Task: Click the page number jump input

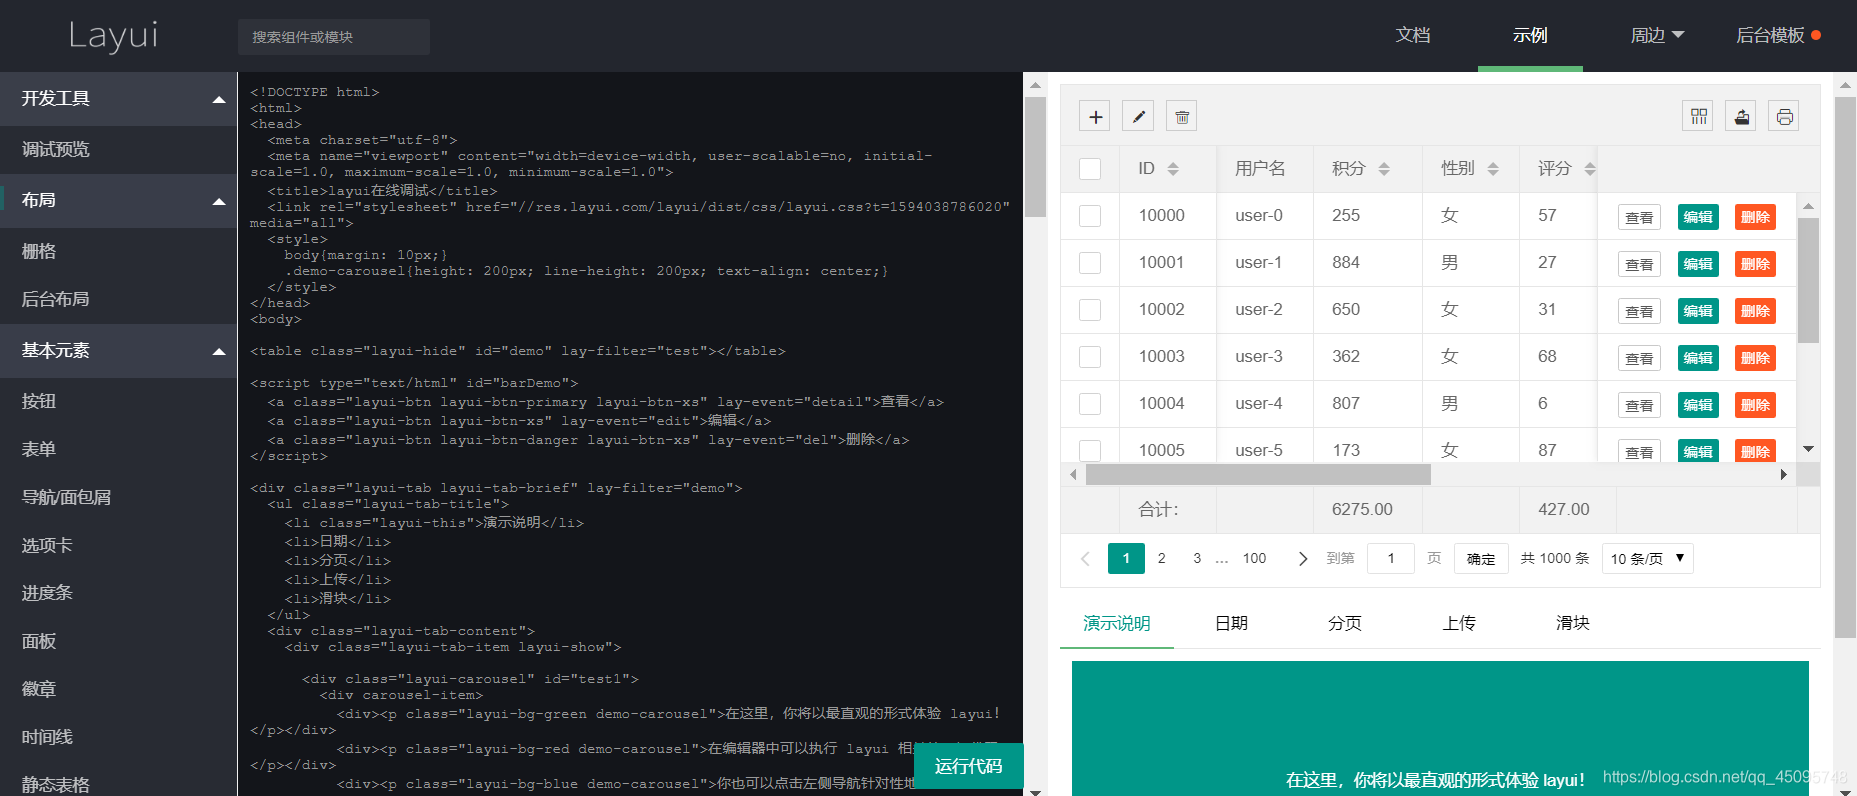Action: pyautogui.click(x=1390, y=559)
